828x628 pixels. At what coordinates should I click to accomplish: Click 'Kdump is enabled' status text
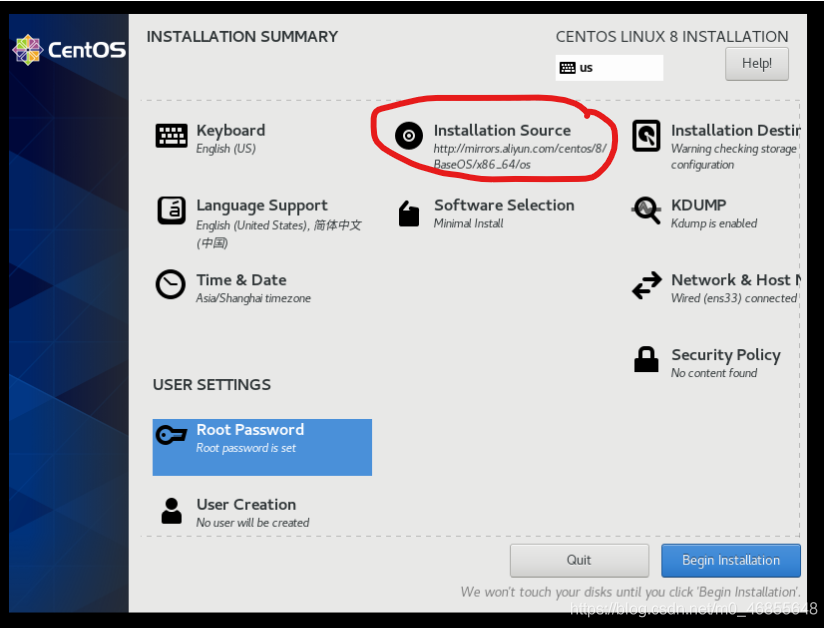[x=714, y=223]
